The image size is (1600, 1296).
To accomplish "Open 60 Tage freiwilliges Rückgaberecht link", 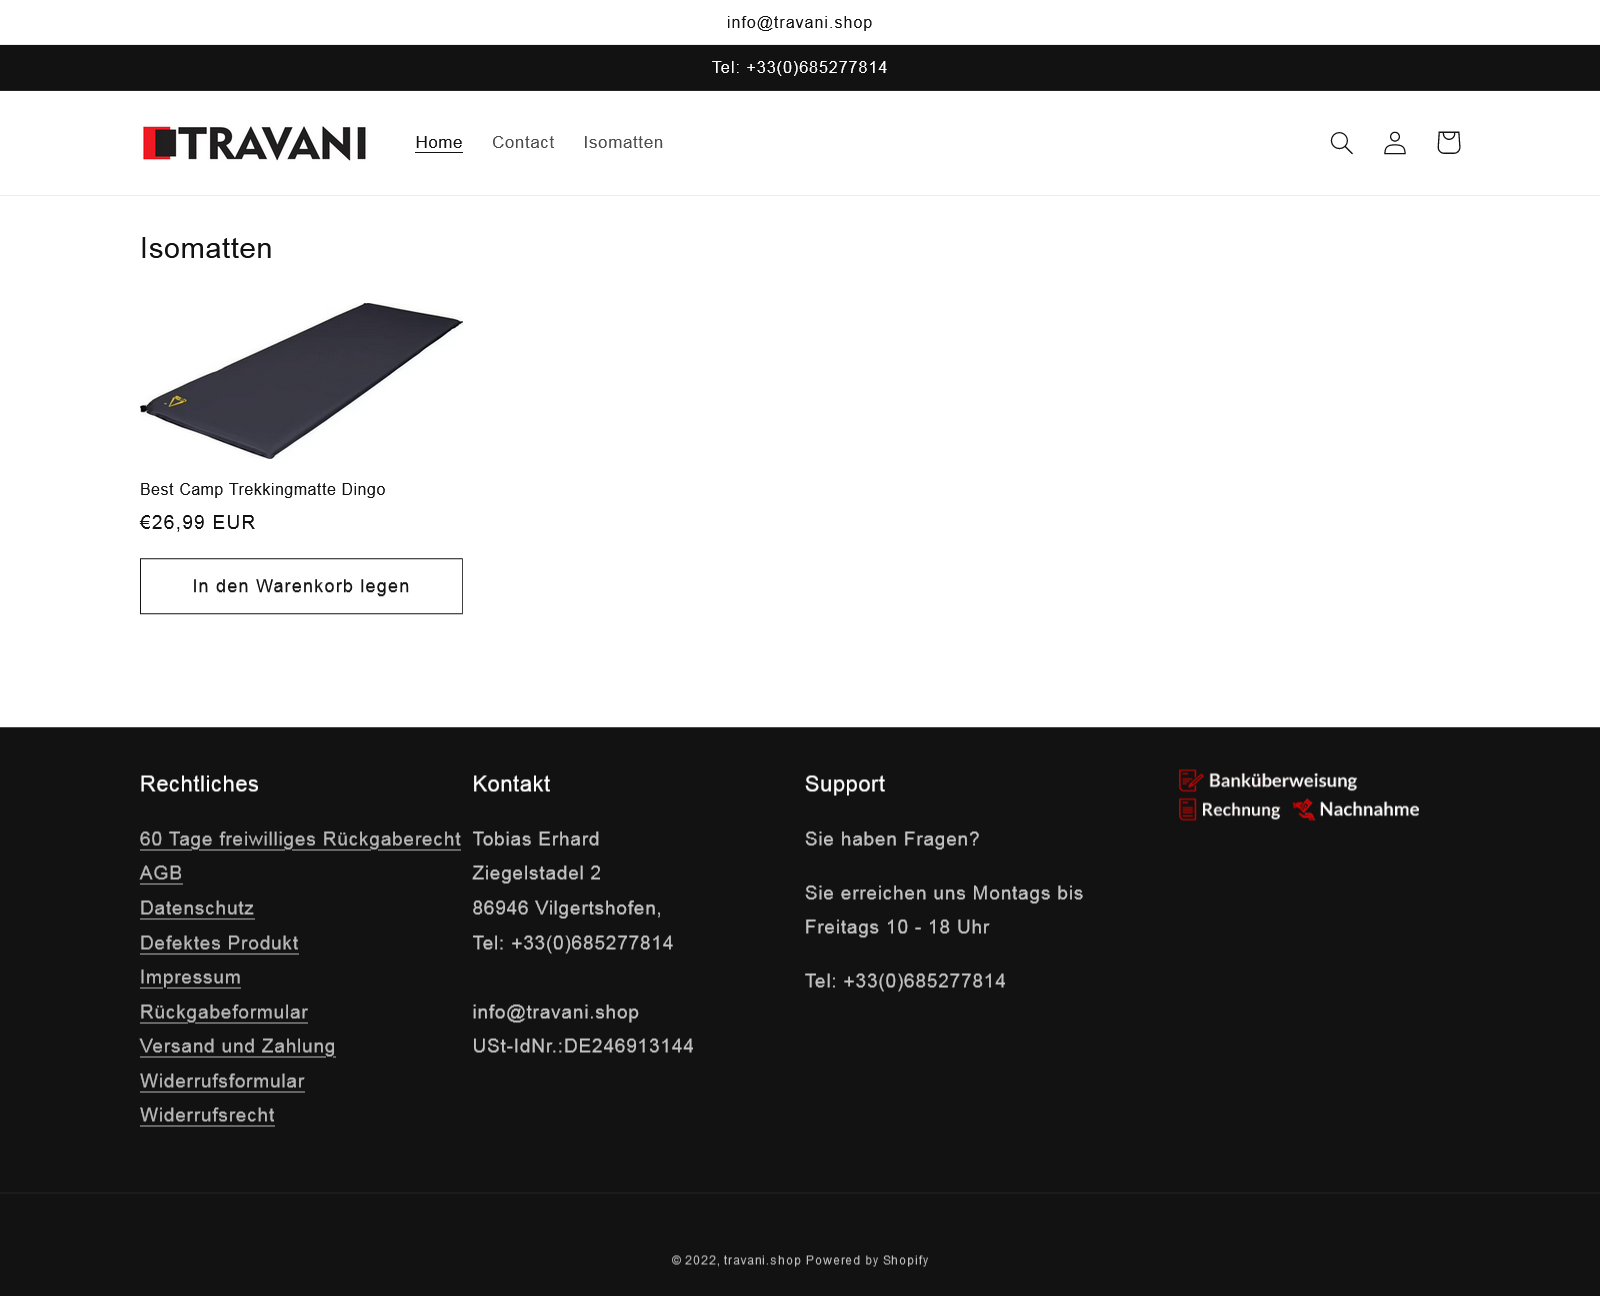I will coord(300,839).
